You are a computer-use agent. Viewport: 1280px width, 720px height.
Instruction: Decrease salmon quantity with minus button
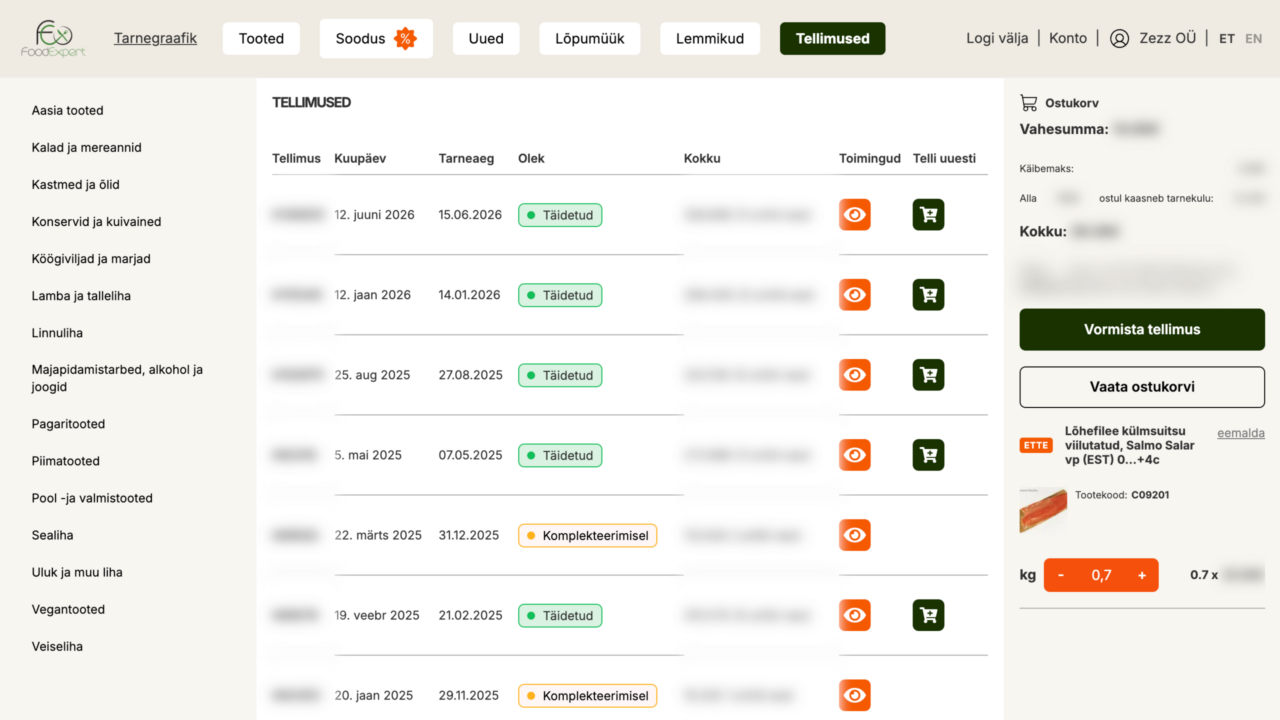point(1061,575)
